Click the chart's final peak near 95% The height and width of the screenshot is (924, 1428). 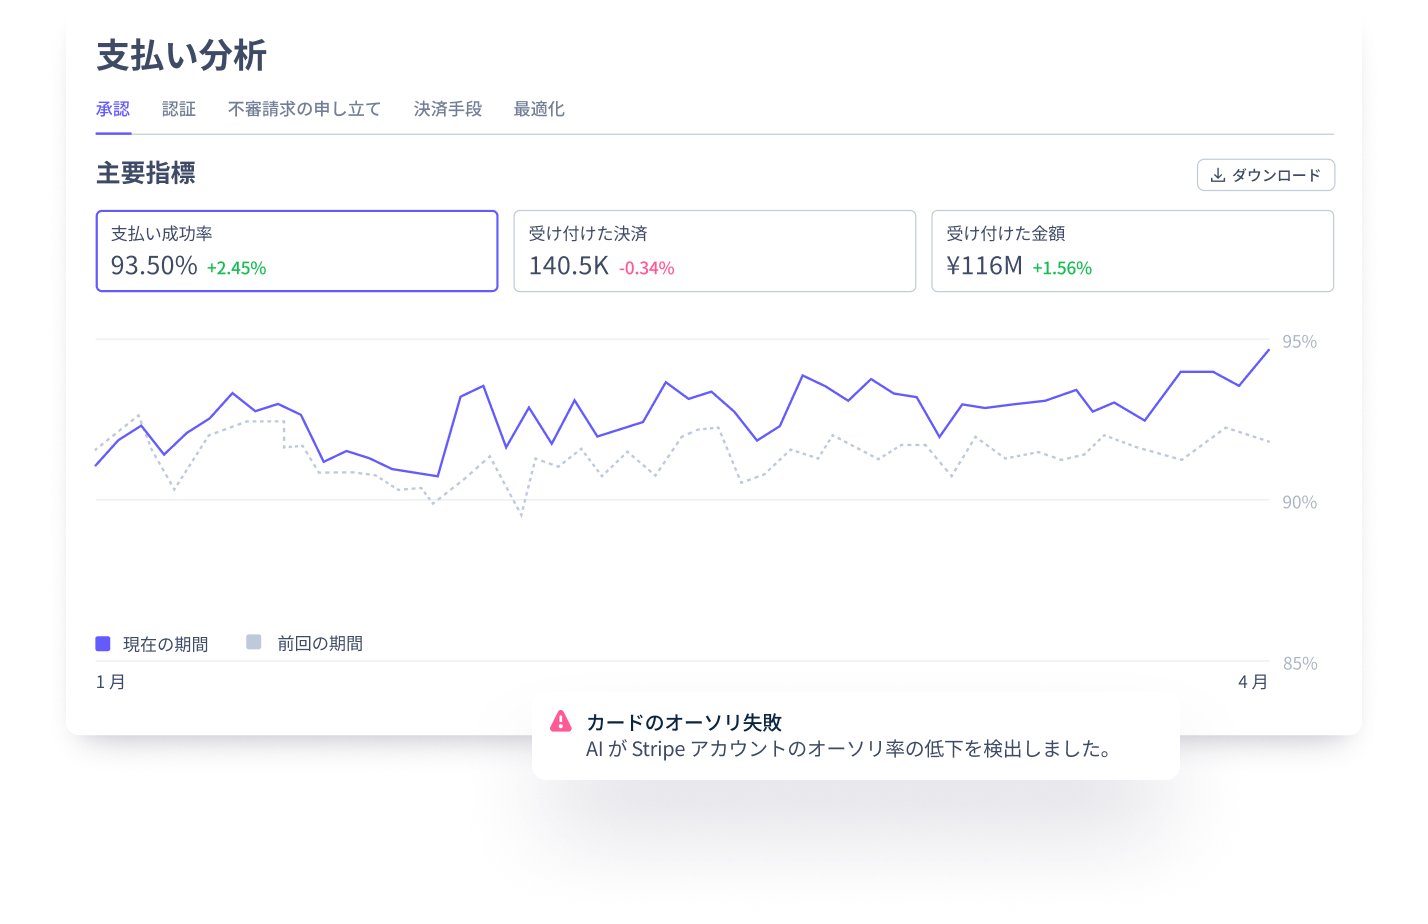1268,350
